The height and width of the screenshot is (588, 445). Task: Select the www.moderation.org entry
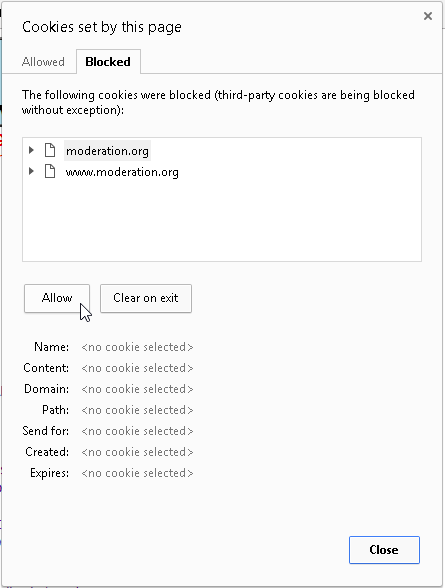click(x=122, y=172)
